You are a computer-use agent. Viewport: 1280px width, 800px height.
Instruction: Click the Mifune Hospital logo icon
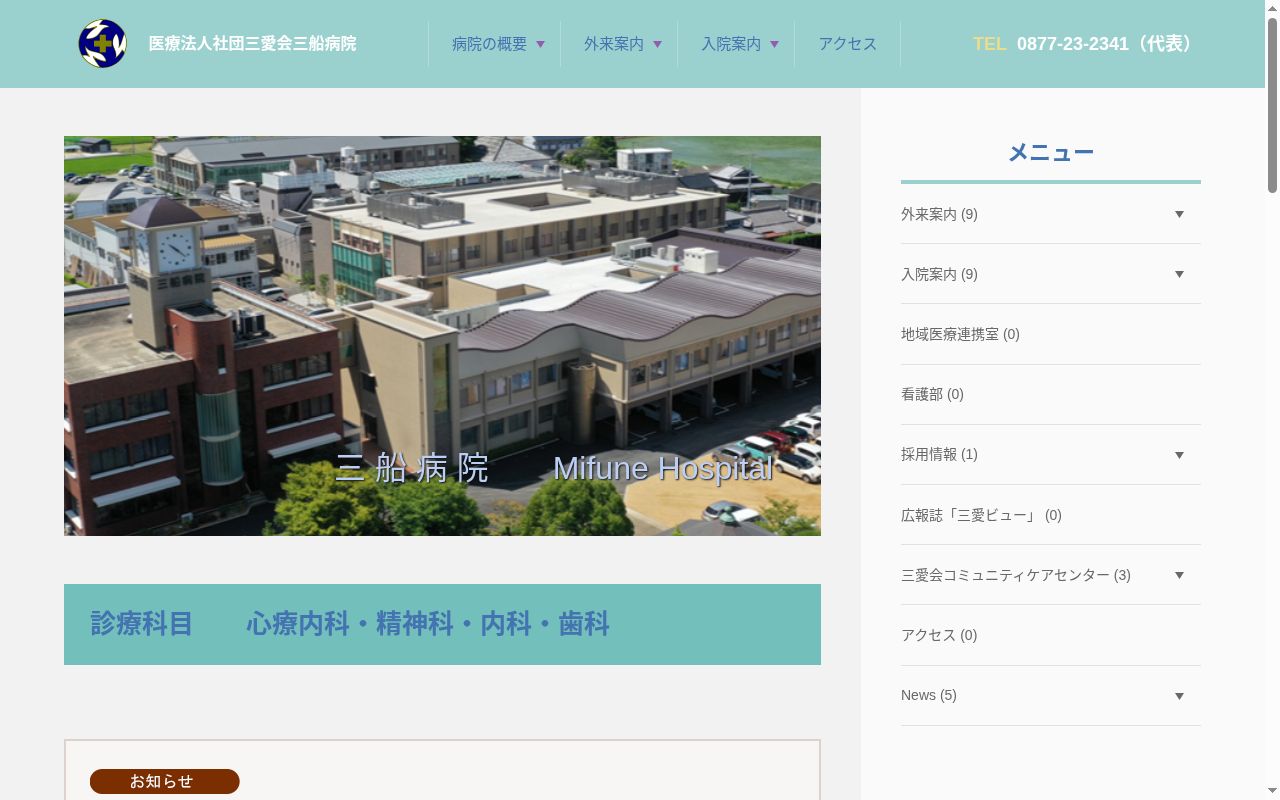[x=103, y=44]
